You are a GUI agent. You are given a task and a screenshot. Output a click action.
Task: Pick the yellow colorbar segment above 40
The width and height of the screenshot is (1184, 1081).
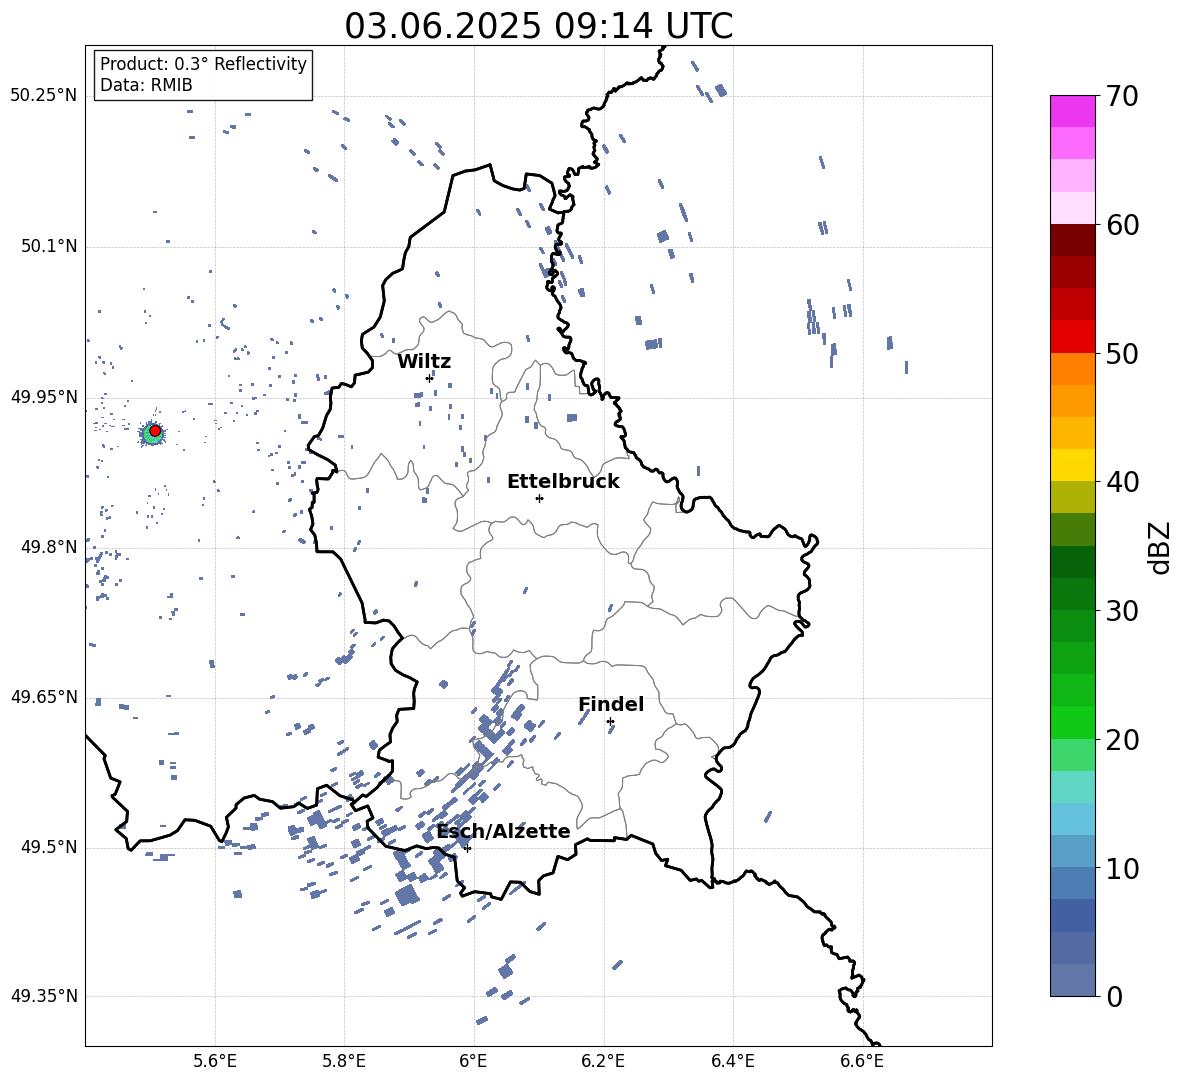[x=1073, y=465]
